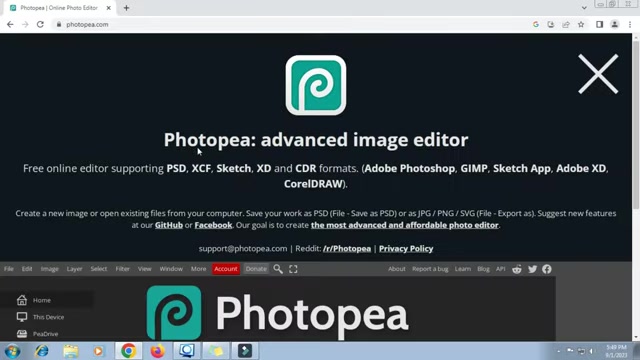Toggle fullscreen mode icon
This screenshot has width=640, height=360.
tap(293, 269)
